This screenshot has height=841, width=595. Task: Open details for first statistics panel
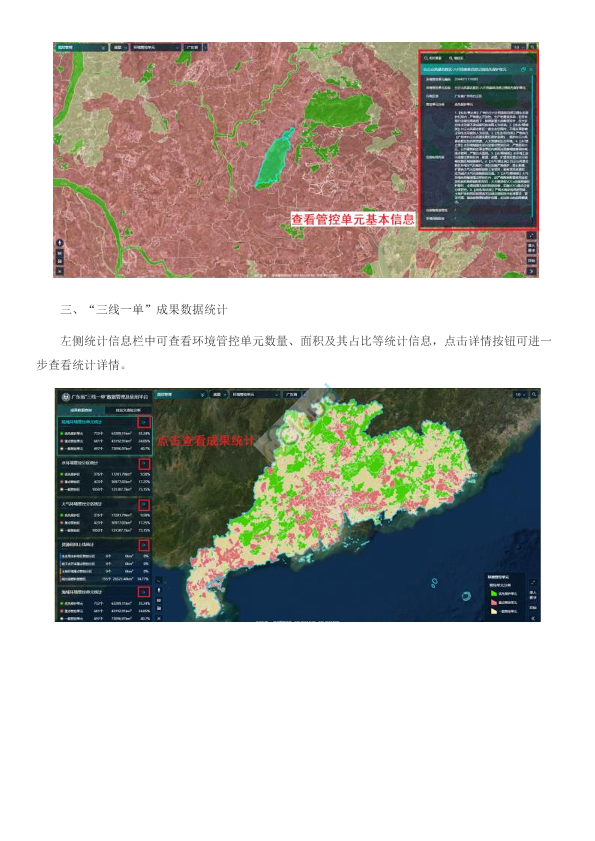click(144, 422)
